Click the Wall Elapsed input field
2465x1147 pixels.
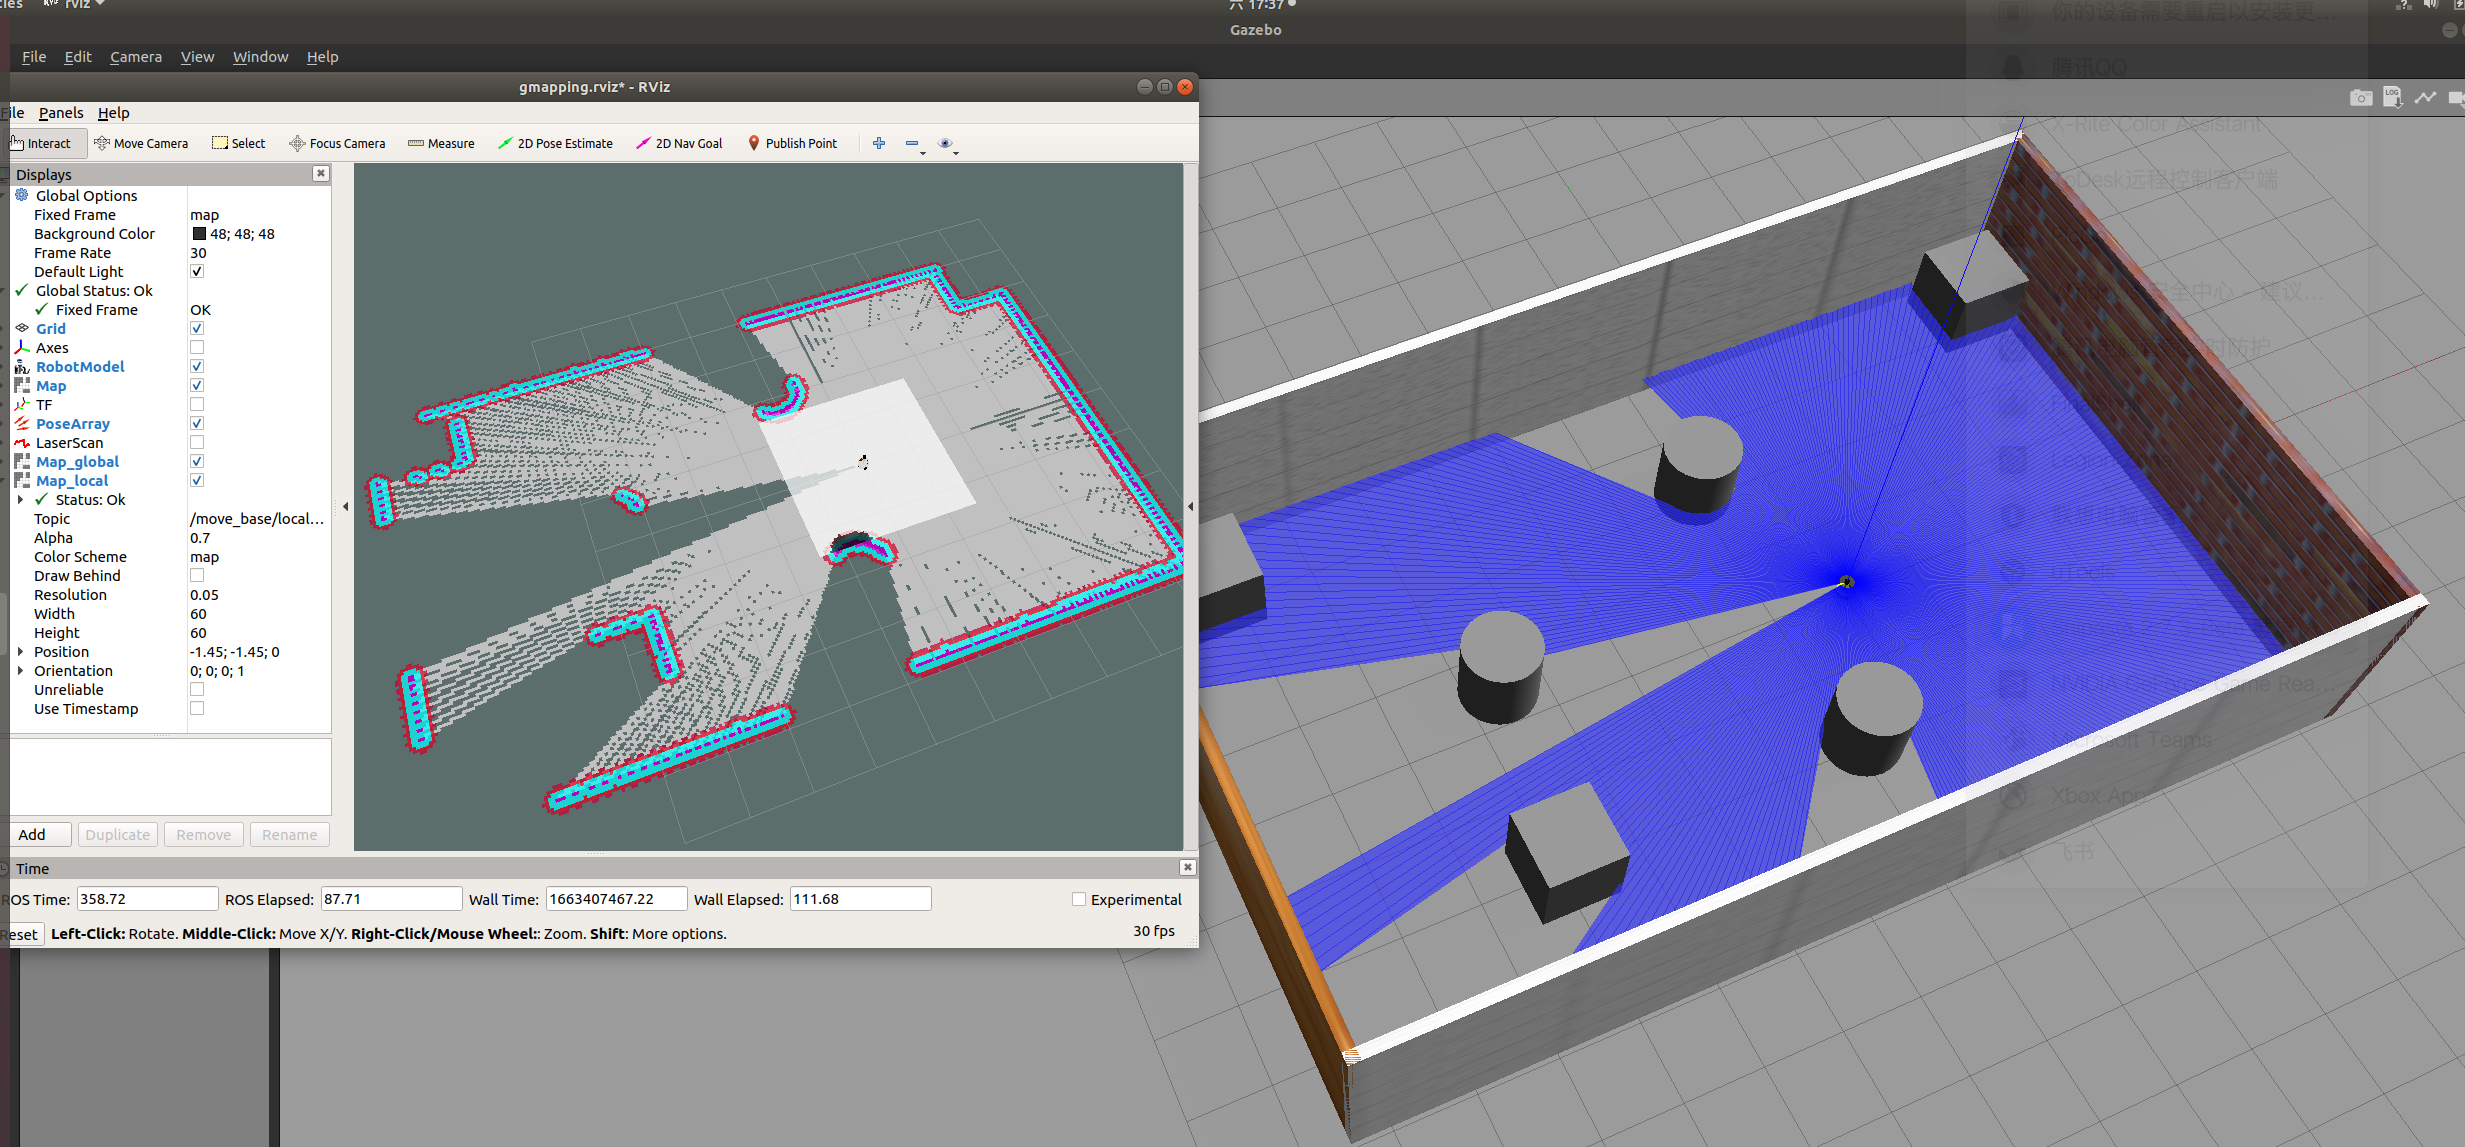point(860,899)
